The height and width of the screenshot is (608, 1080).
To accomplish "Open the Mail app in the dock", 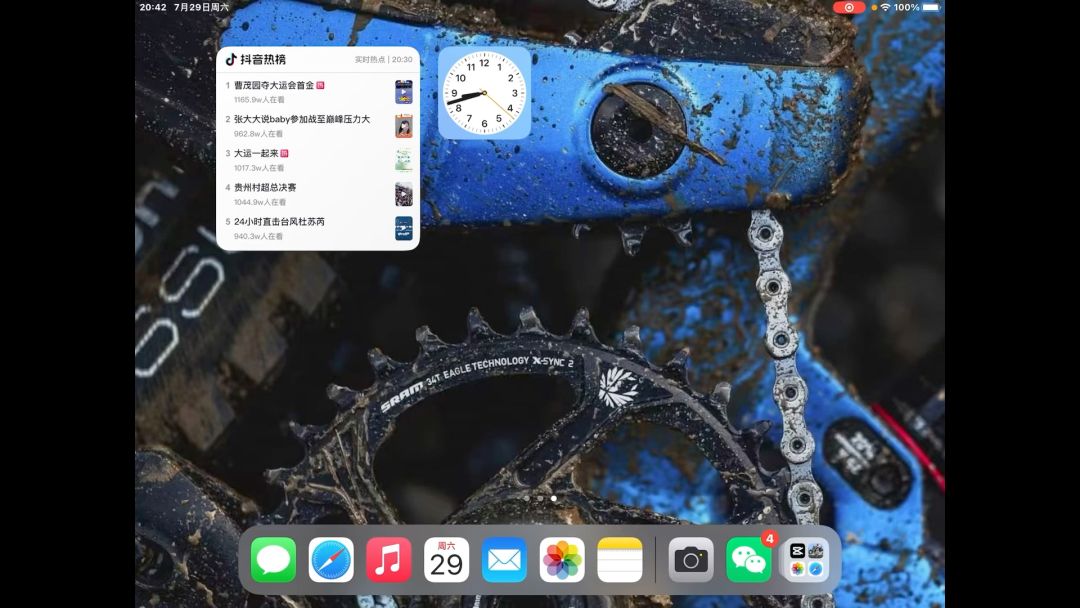I will click(504, 560).
